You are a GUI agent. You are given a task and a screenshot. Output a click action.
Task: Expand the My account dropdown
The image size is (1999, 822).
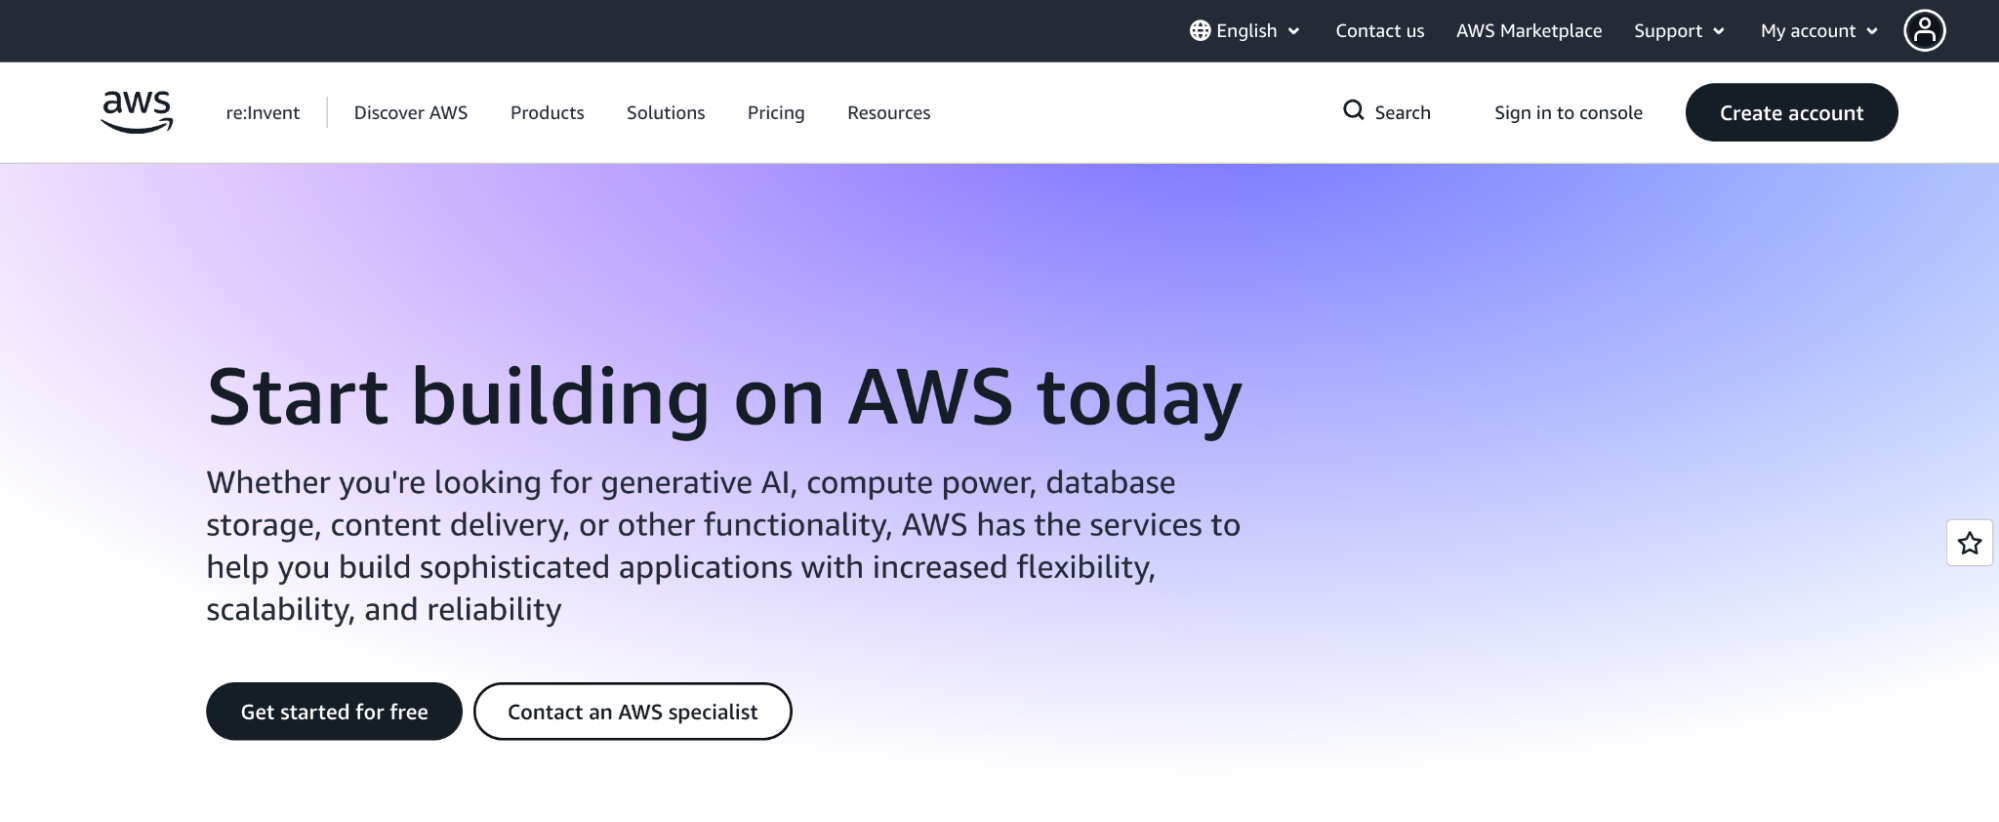pyautogui.click(x=1816, y=30)
